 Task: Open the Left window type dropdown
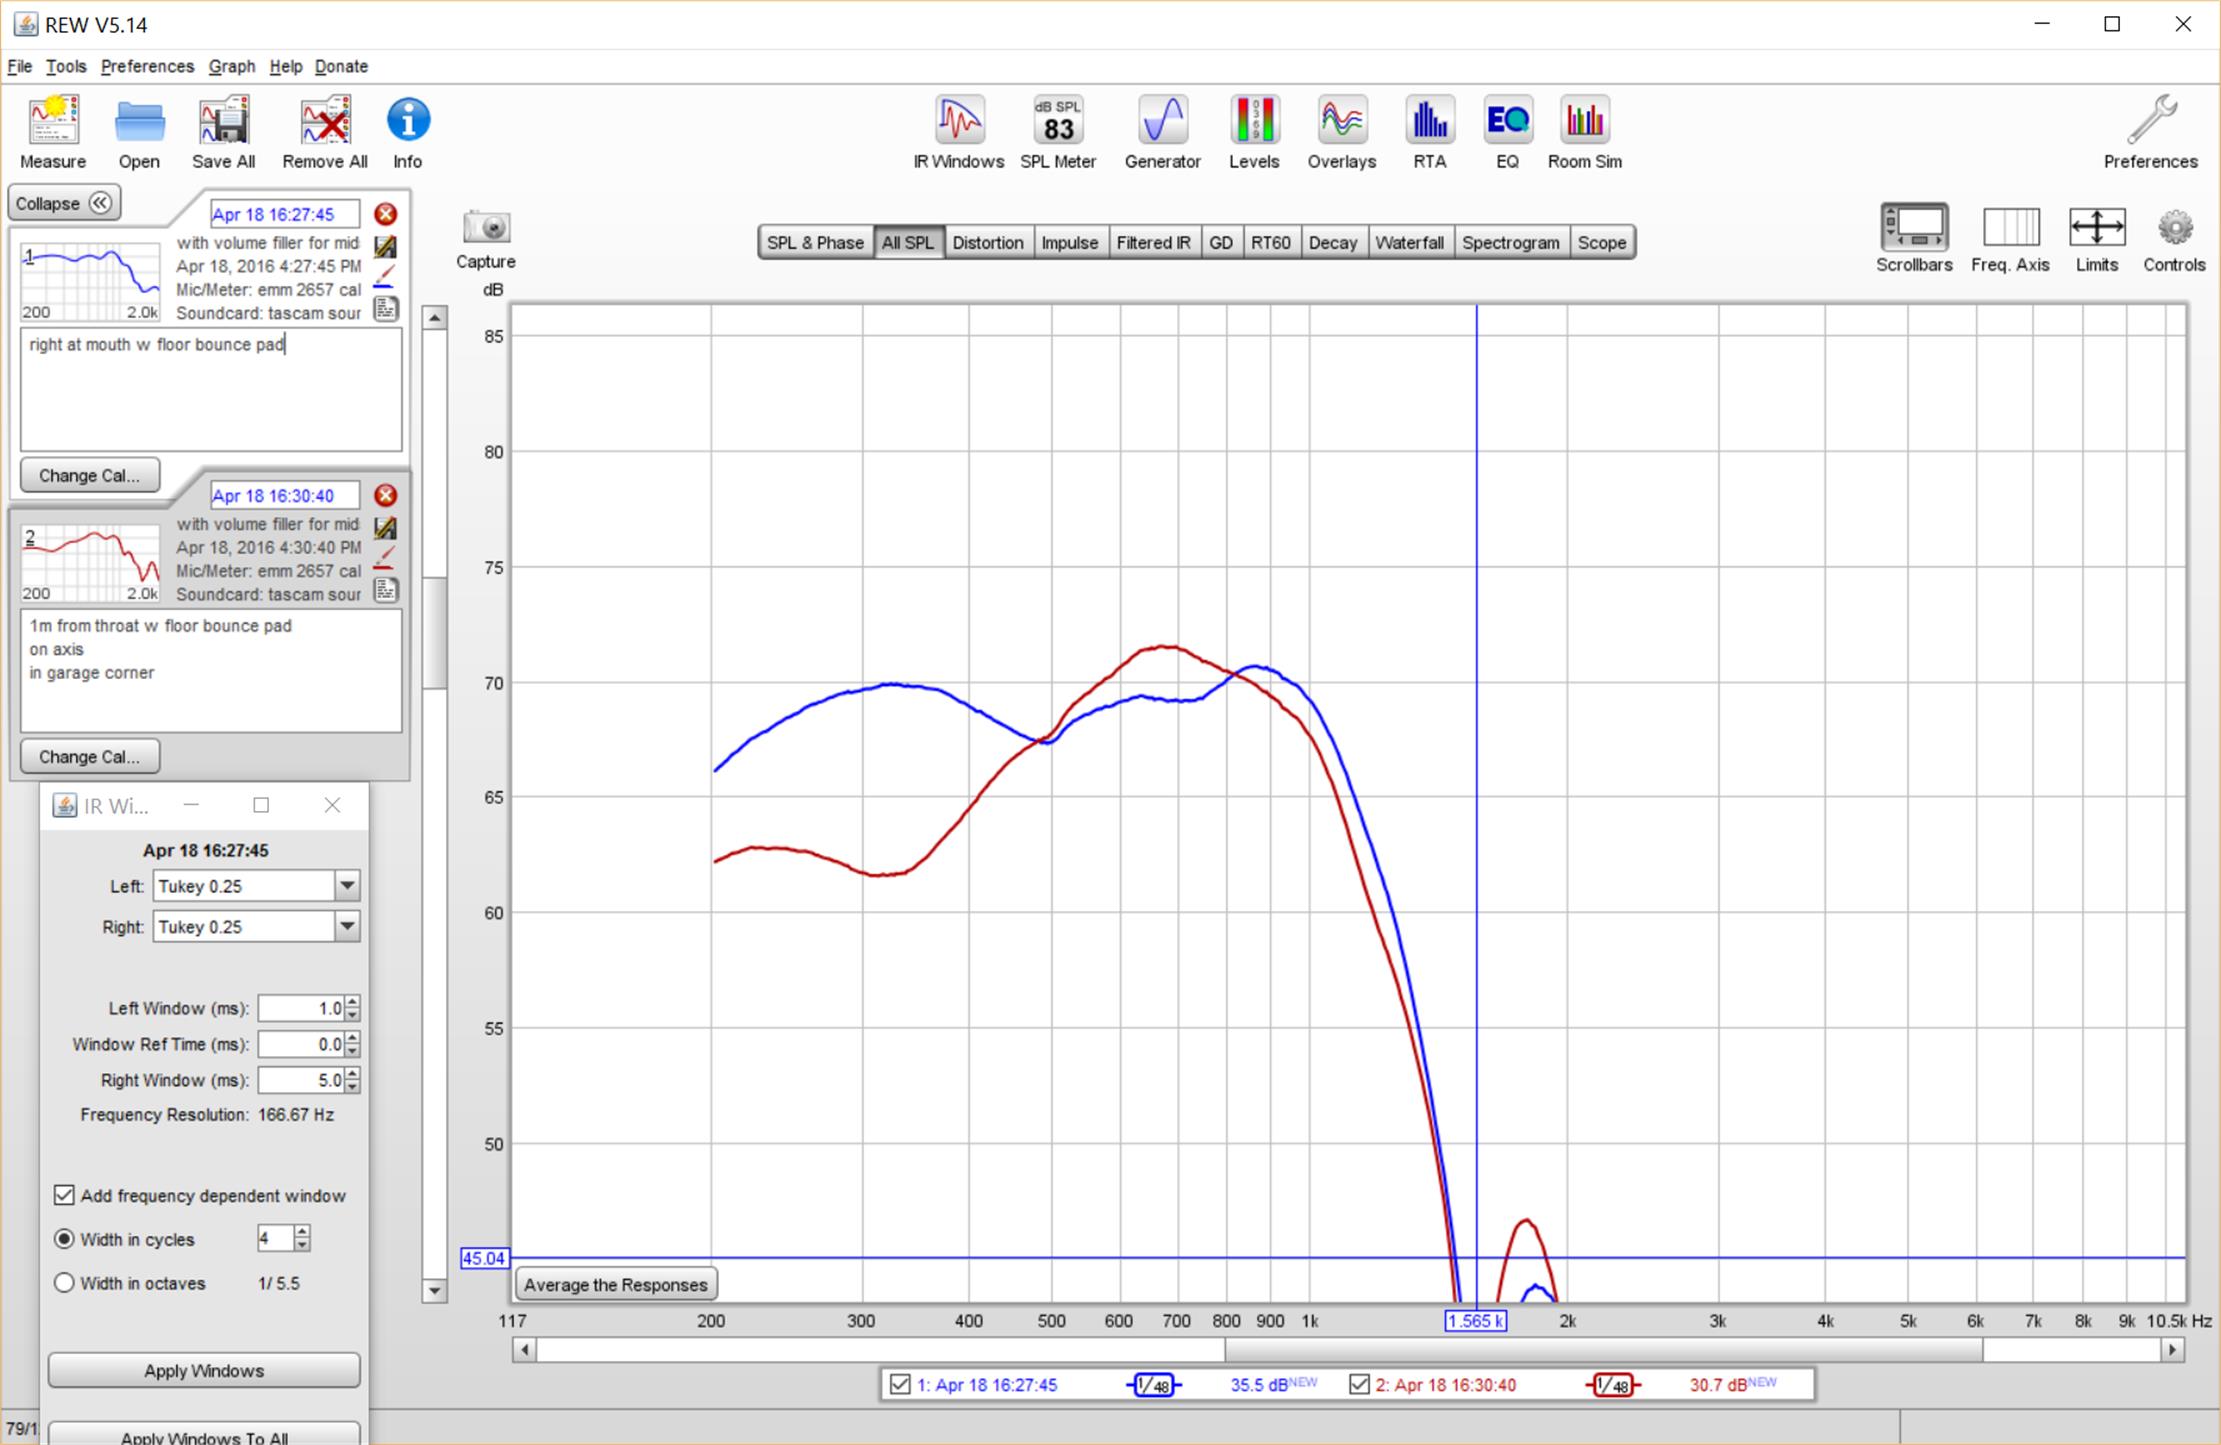[x=347, y=886]
